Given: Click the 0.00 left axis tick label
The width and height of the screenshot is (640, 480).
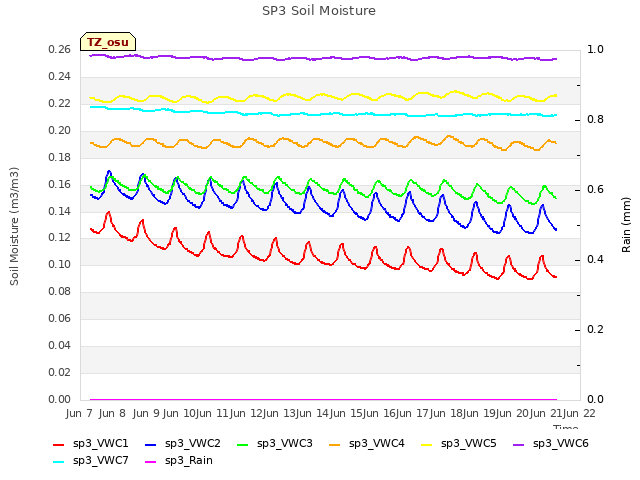Looking at the screenshot, I should (59, 399).
